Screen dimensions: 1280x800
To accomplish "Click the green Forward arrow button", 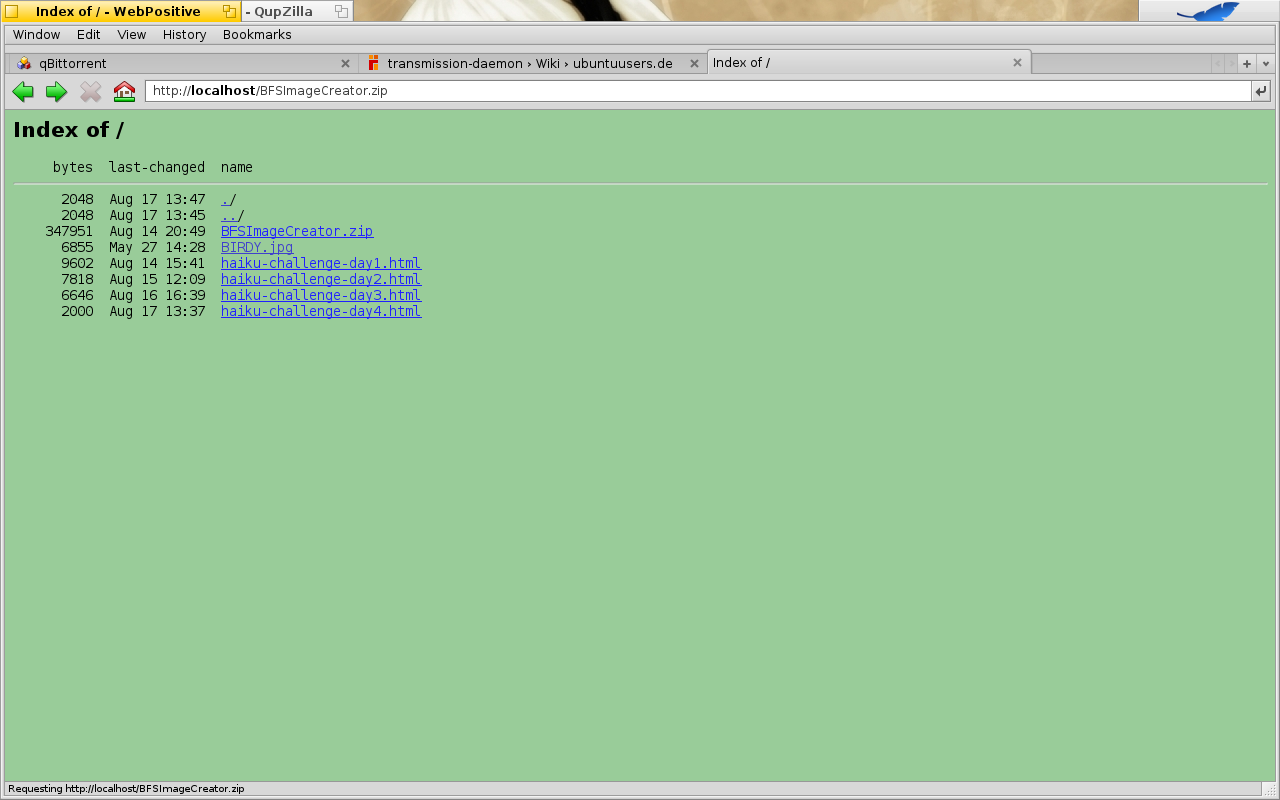I will (x=57, y=92).
